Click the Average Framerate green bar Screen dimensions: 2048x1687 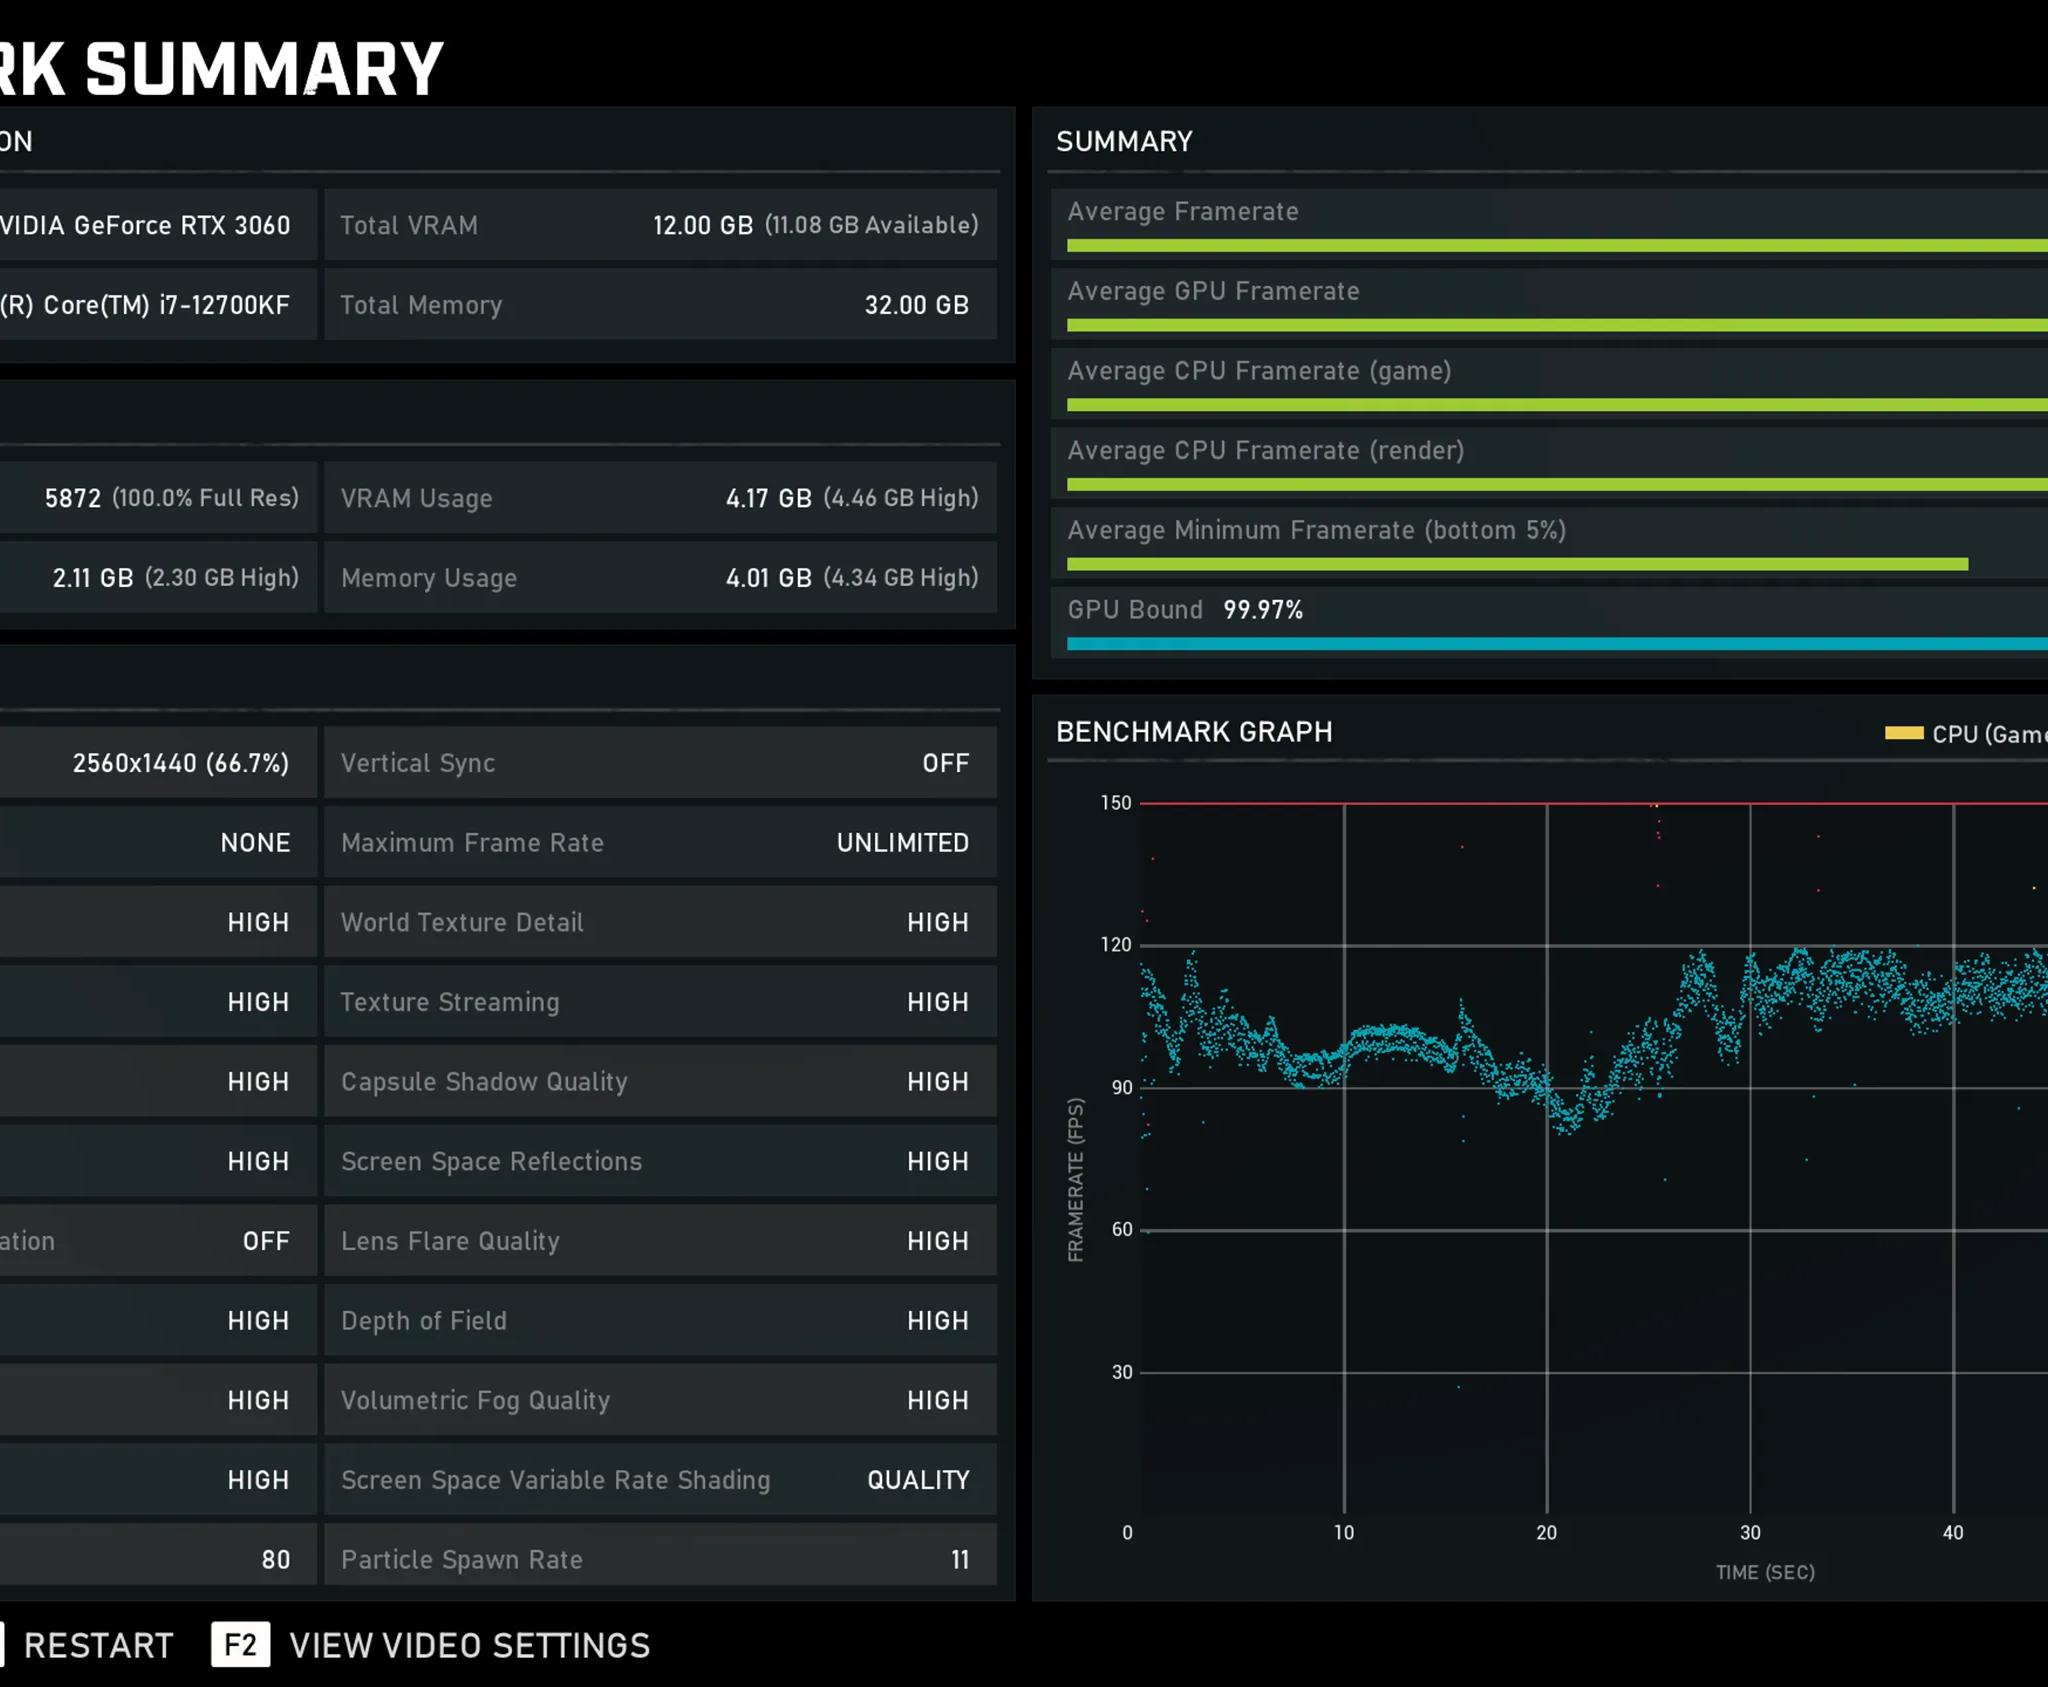click(1557, 245)
